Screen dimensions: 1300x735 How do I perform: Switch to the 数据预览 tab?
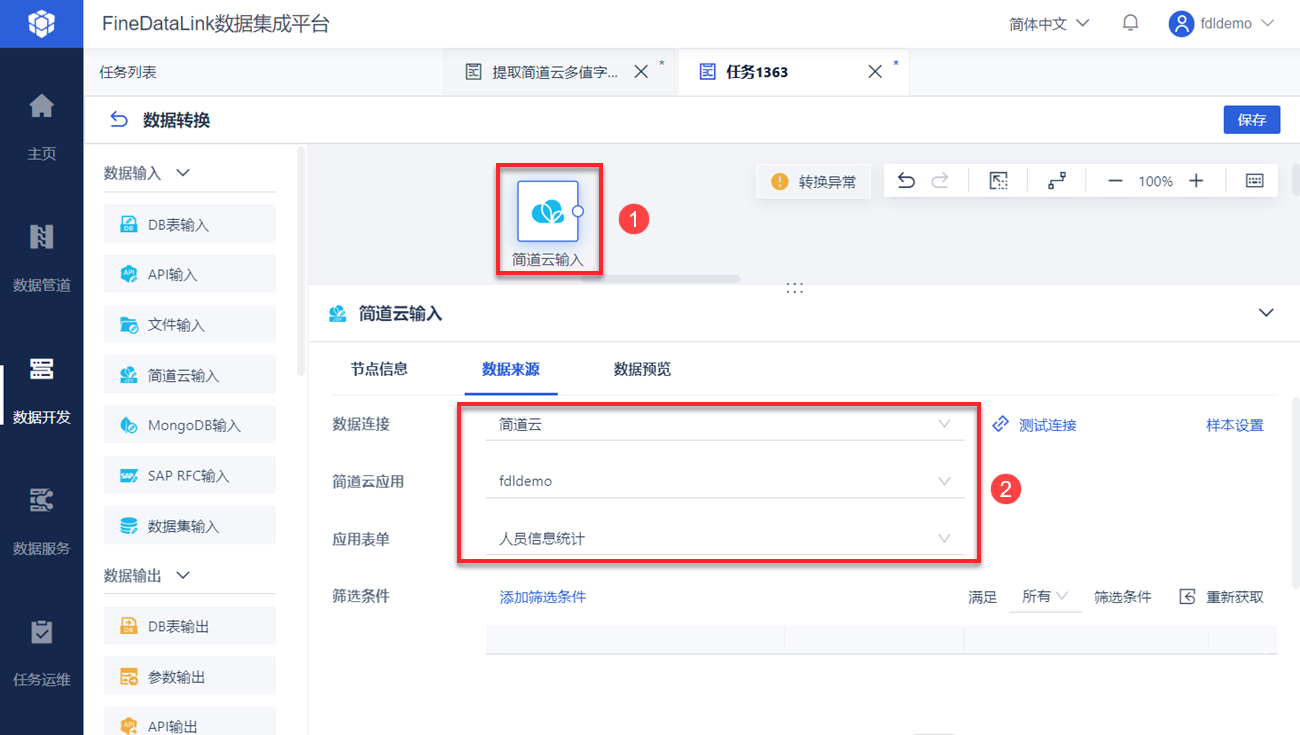[x=642, y=369]
